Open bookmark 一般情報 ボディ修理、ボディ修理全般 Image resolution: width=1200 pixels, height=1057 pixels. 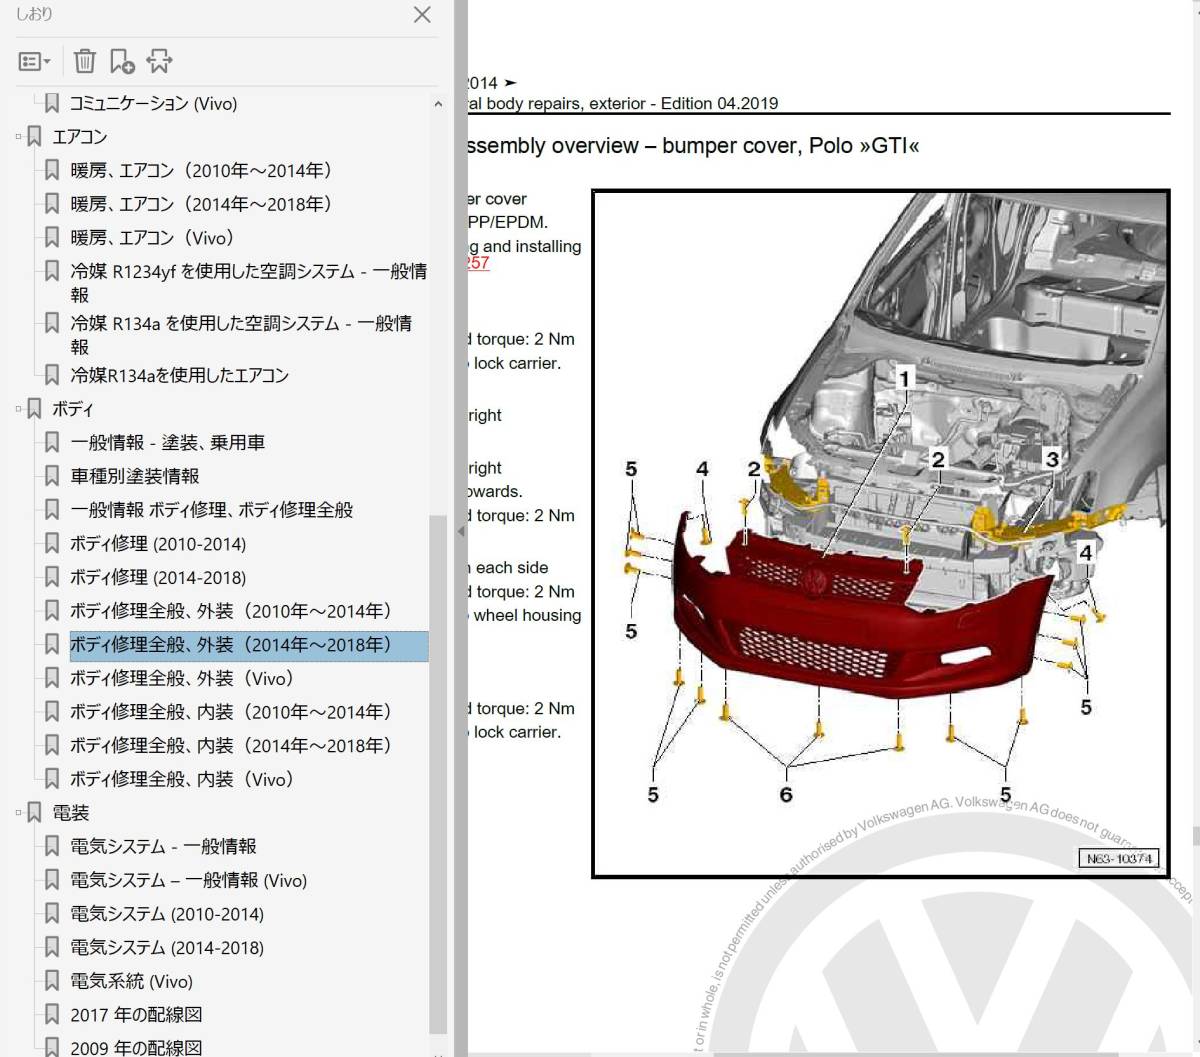pyautogui.click(x=211, y=510)
